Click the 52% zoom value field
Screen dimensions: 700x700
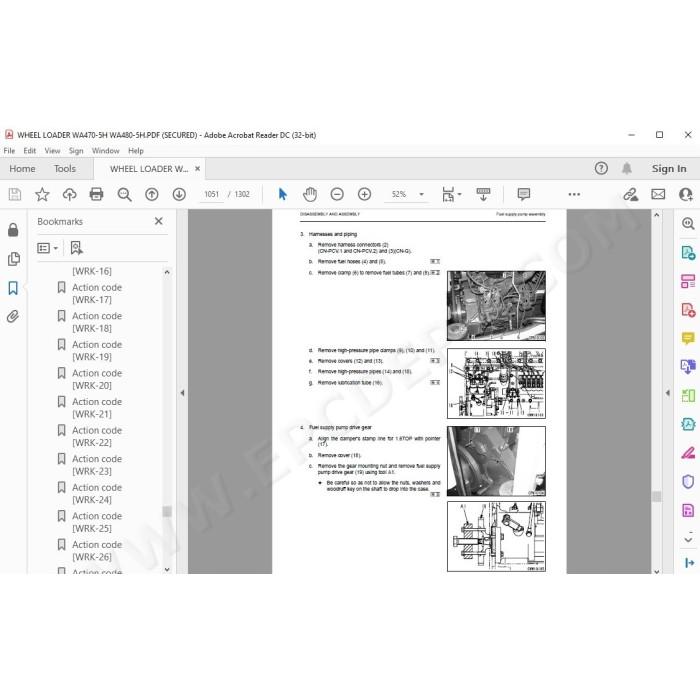click(399, 194)
